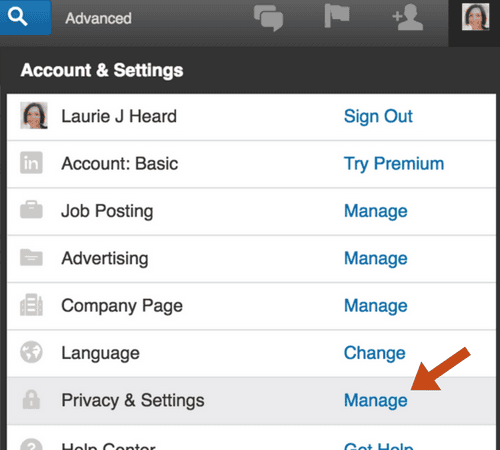This screenshot has height=450, width=500.
Task: Manage Job Posting
Action: click(376, 211)
